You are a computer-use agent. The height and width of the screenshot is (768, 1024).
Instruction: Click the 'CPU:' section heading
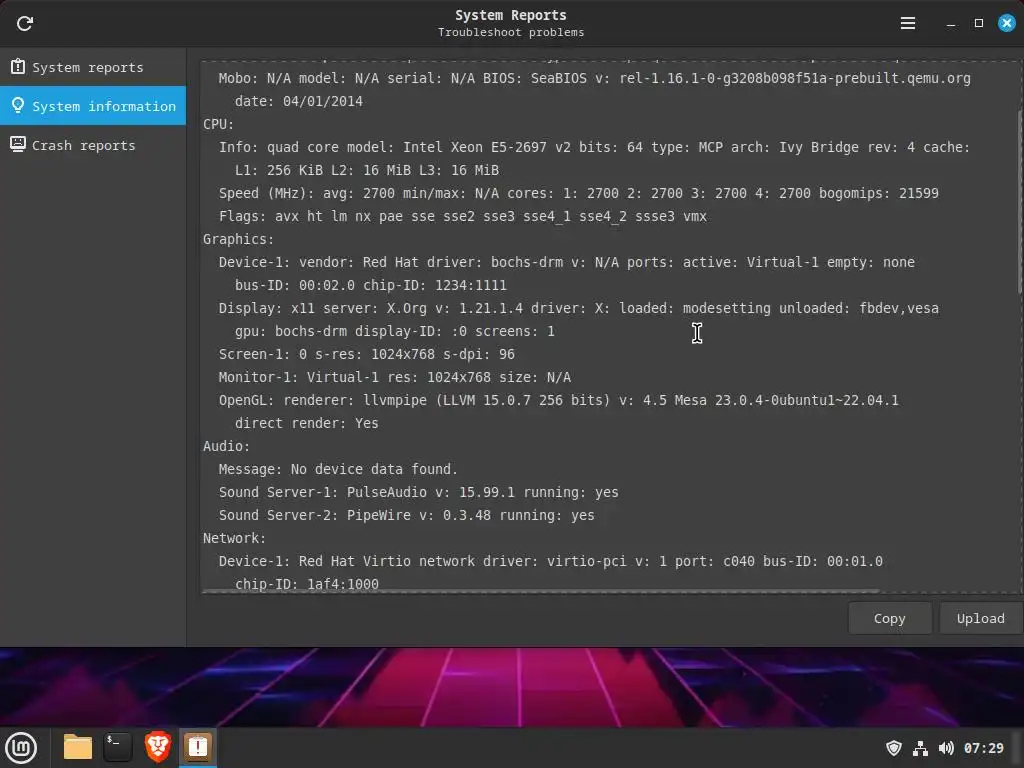coord(218,124)
